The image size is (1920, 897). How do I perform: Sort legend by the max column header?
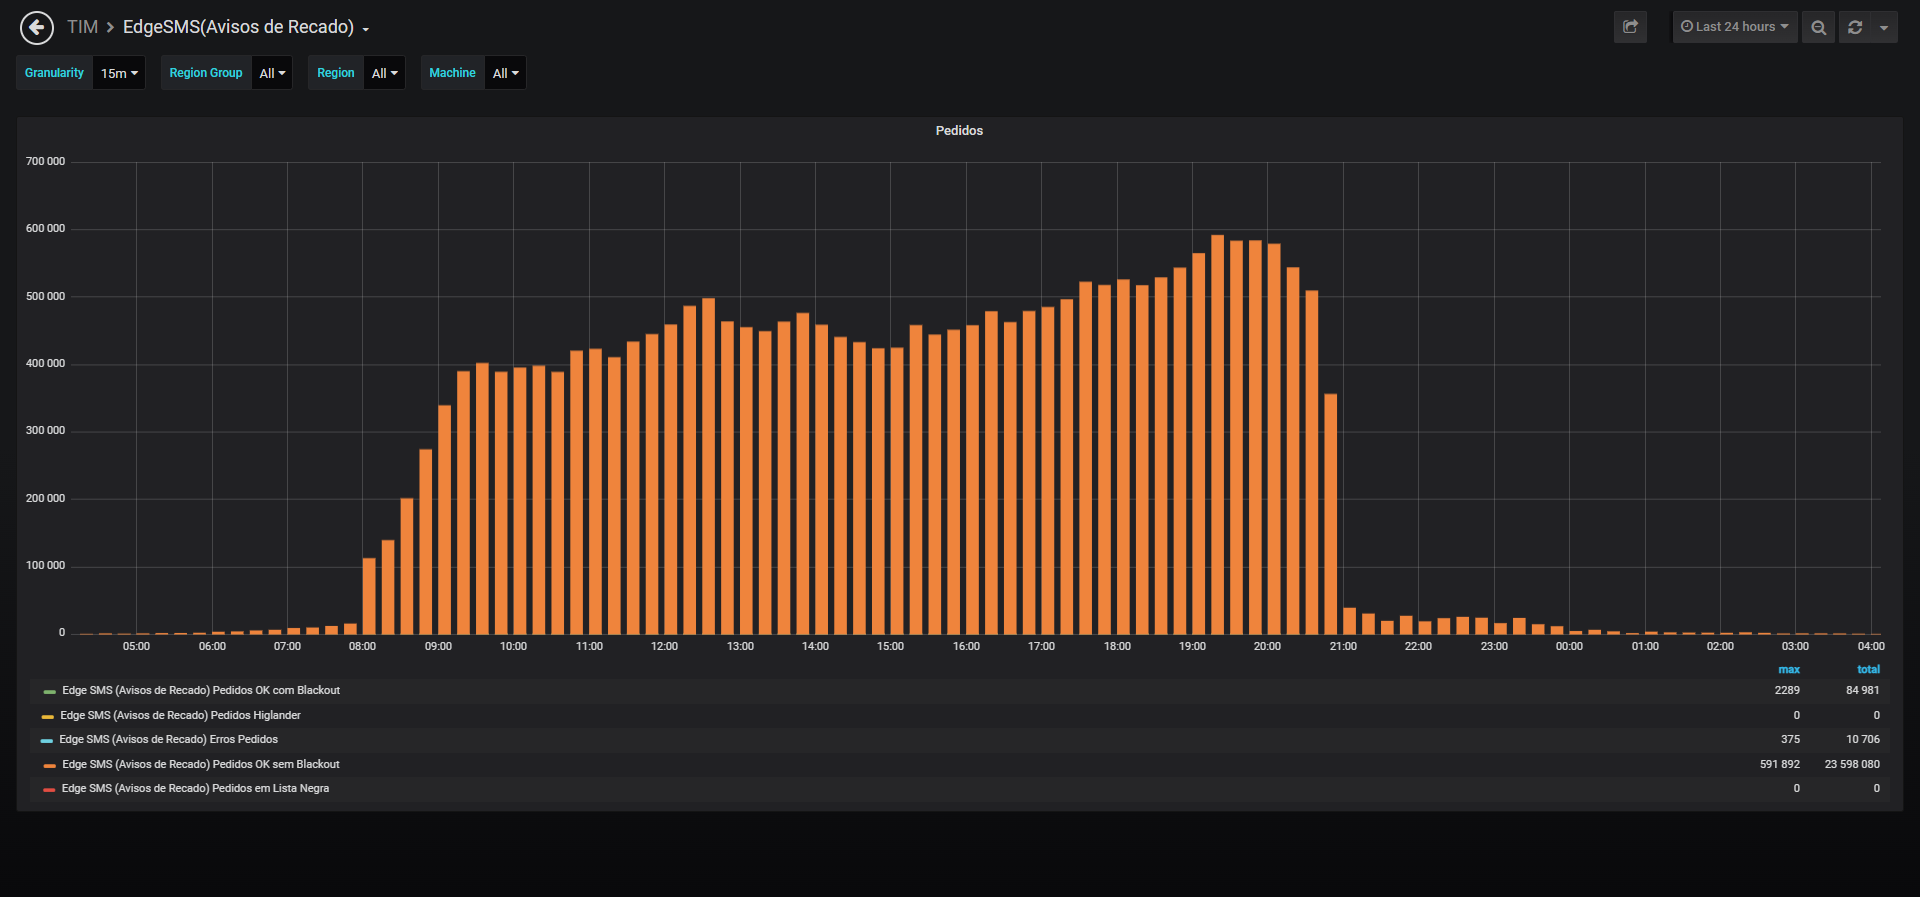pos(1789,669)
